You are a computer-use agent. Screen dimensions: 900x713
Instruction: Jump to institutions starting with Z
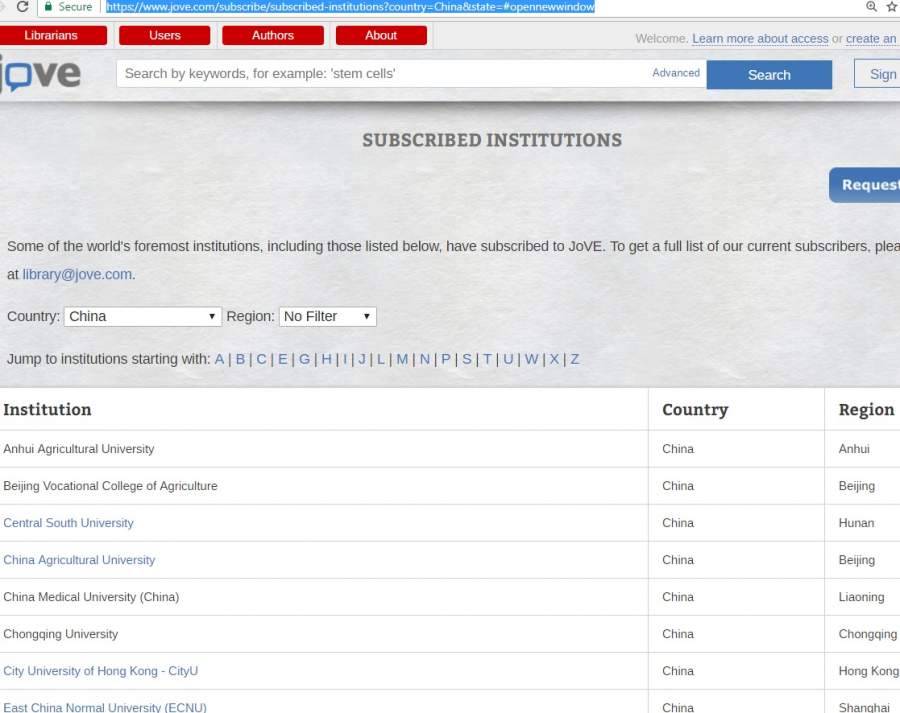[575, 359]
